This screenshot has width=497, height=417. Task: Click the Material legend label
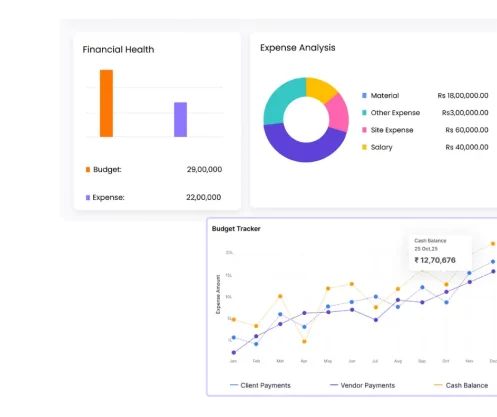tap(385, 95)
